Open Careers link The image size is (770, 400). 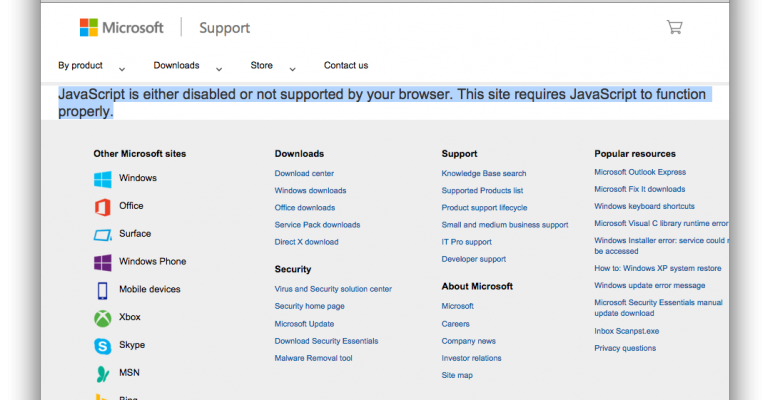point(455,324)
